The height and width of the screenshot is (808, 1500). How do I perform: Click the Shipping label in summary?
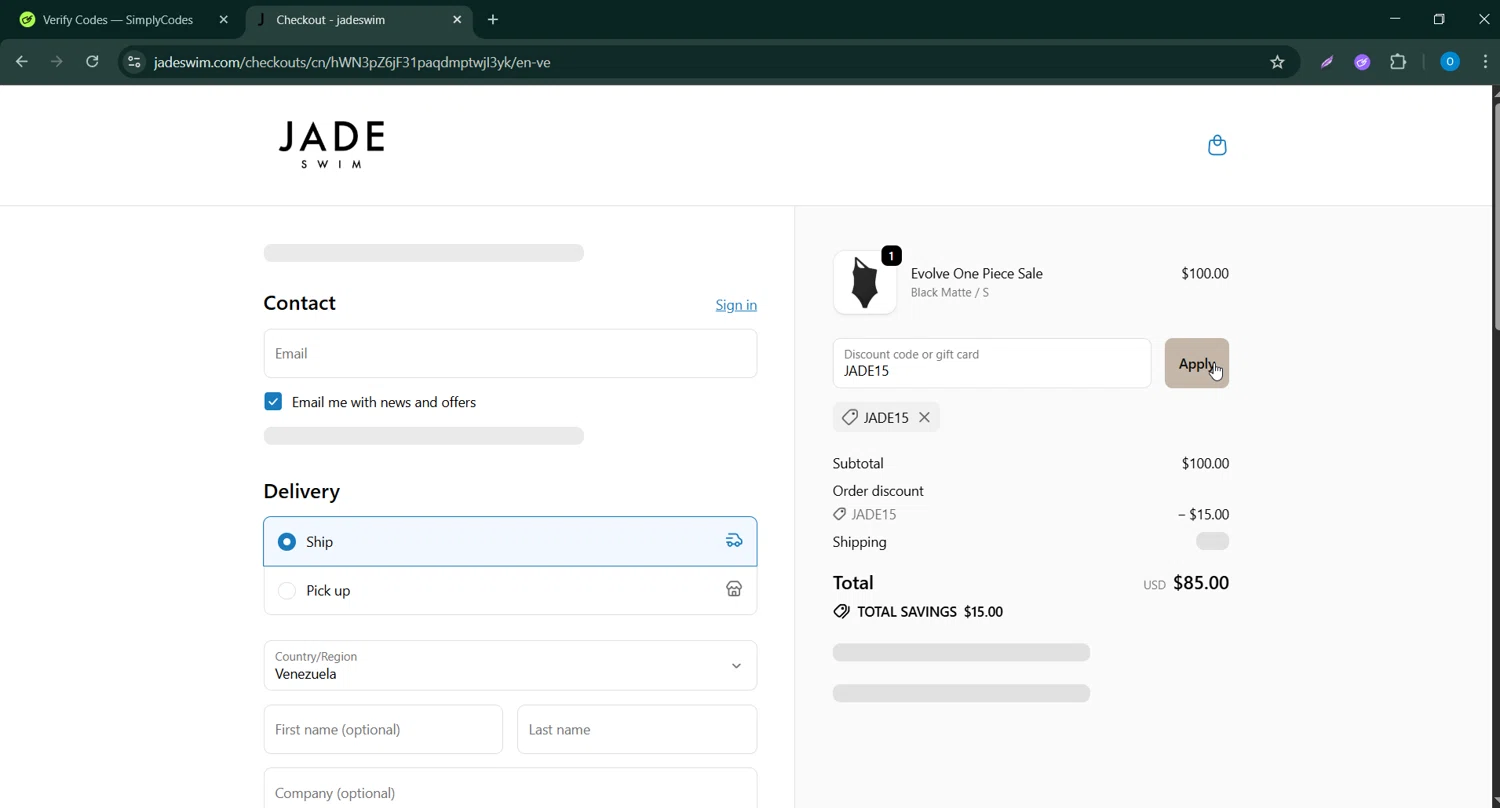[860, 542]
